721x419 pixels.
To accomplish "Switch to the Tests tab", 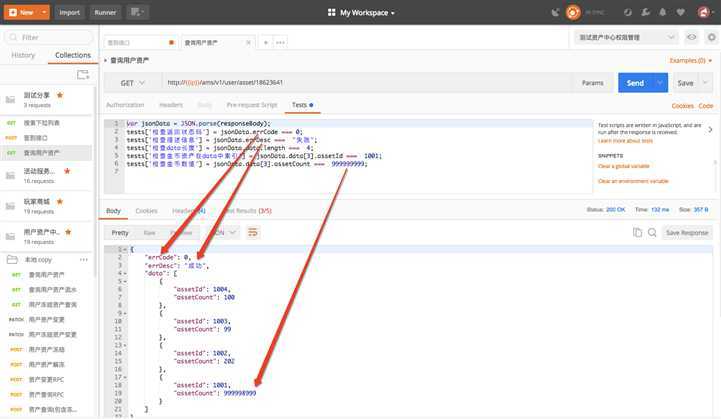I will point(302,105).
